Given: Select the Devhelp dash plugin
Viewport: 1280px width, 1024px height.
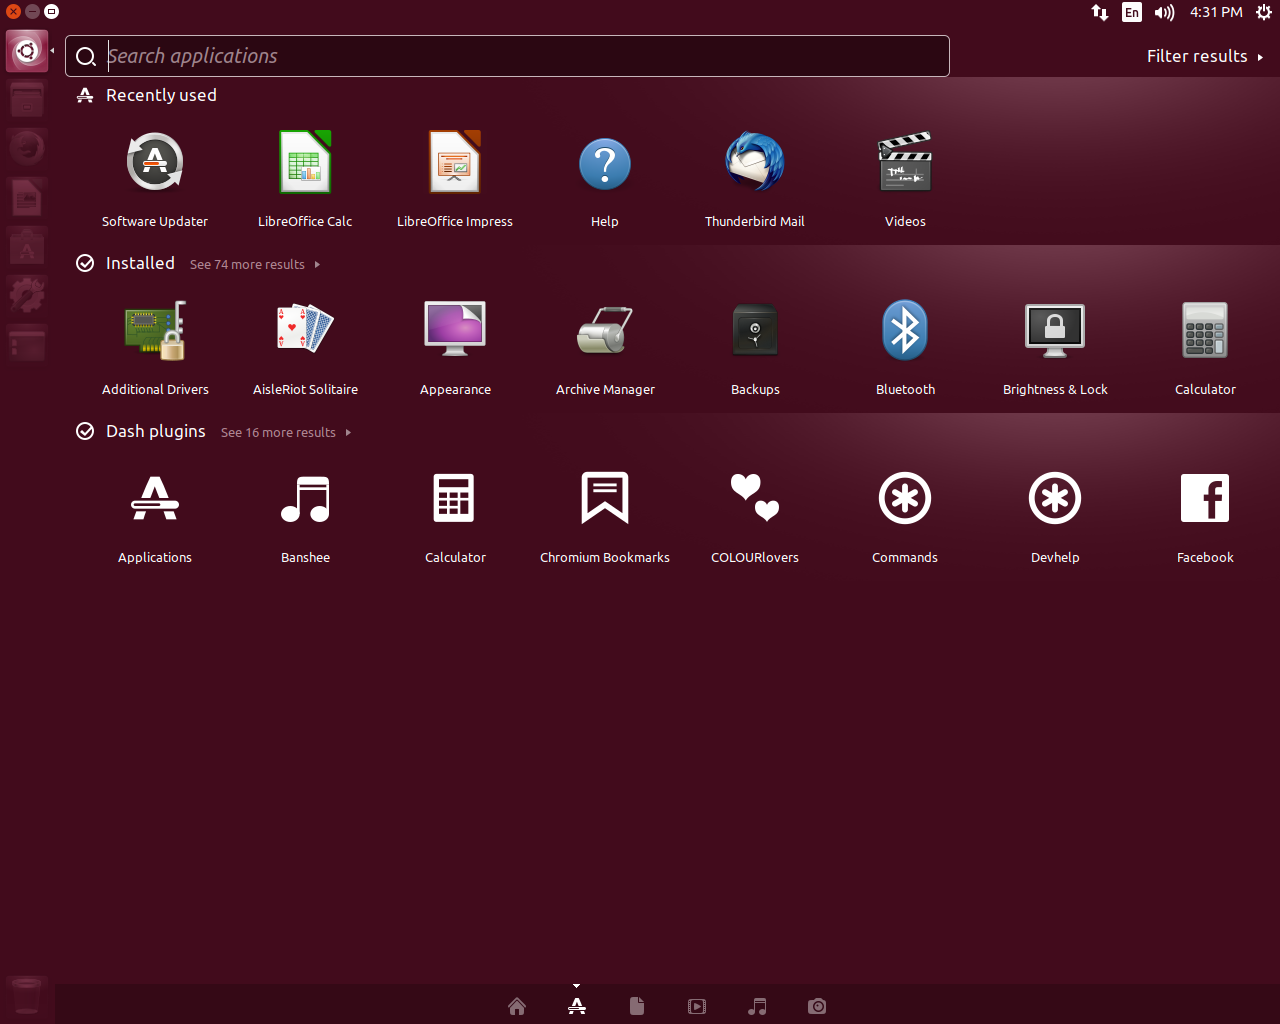Looking at the screenshot, I should [1055, 514].
